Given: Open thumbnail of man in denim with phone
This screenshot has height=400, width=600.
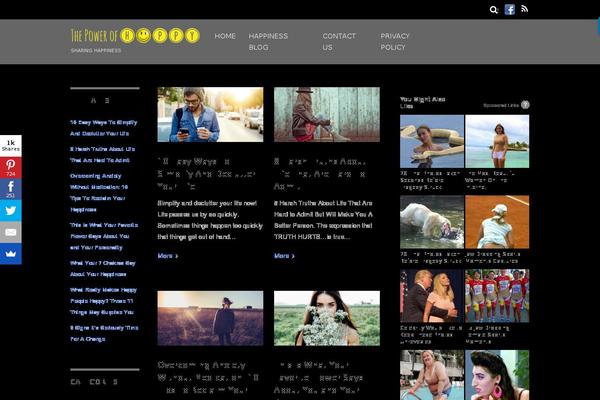Looking at the screenshot, I should (210, 114).
